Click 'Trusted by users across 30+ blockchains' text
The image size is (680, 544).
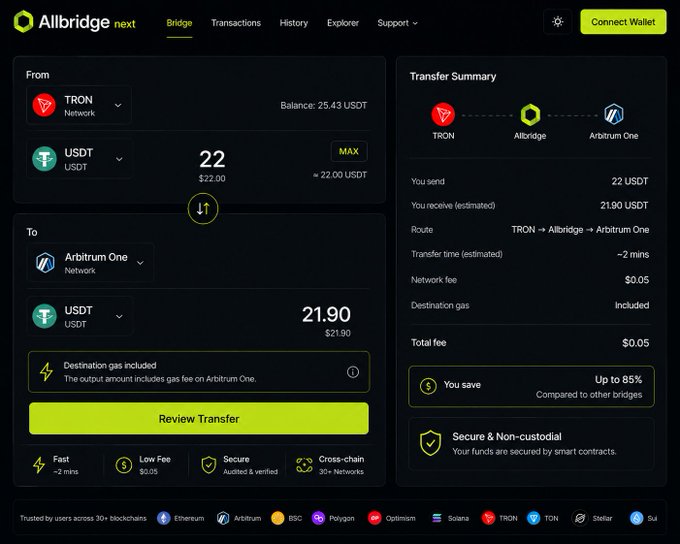[83, 518]
